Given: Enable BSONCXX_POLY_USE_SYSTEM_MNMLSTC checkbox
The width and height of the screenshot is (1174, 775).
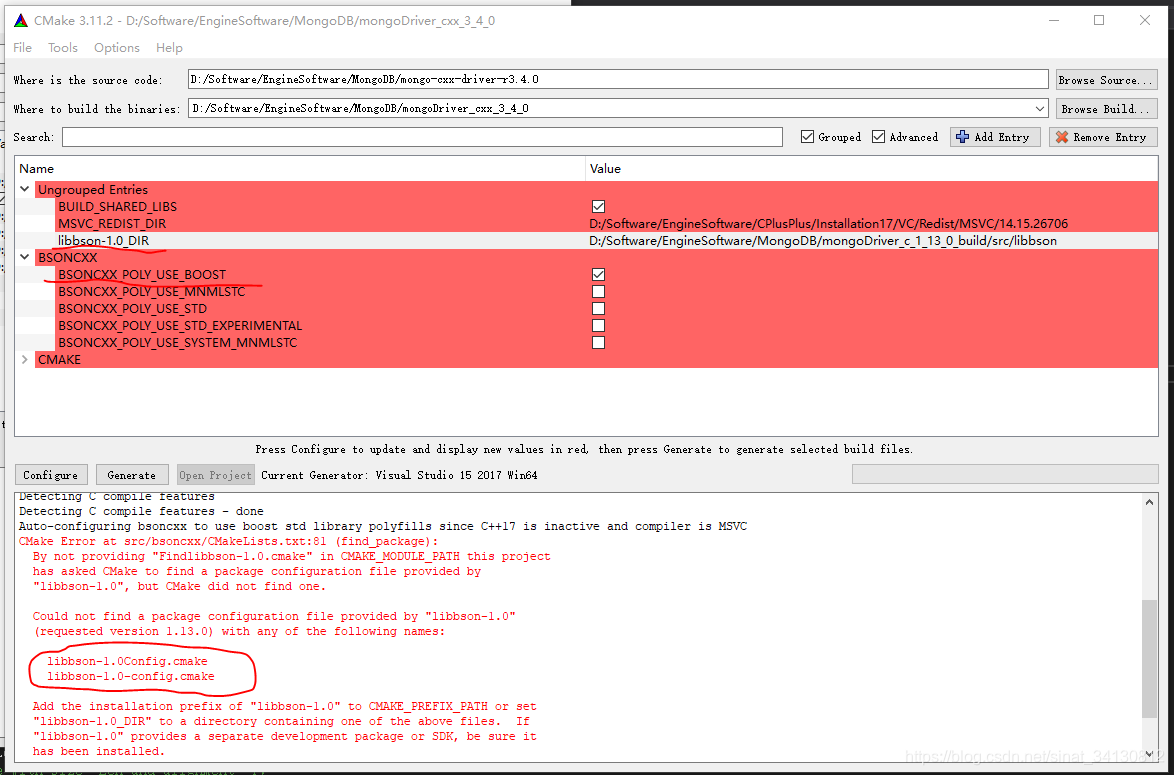Looking at the screenshot, I should click(x=598, y=342).
